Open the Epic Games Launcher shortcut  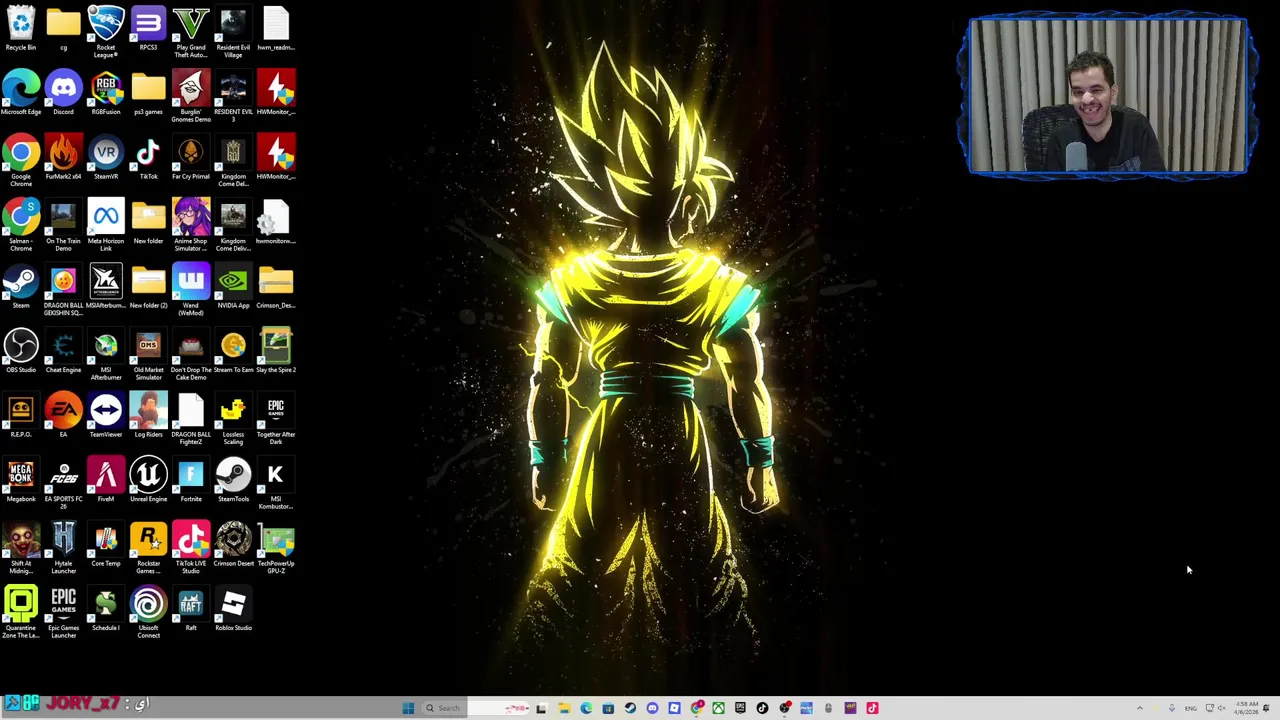tap(63, 613)
